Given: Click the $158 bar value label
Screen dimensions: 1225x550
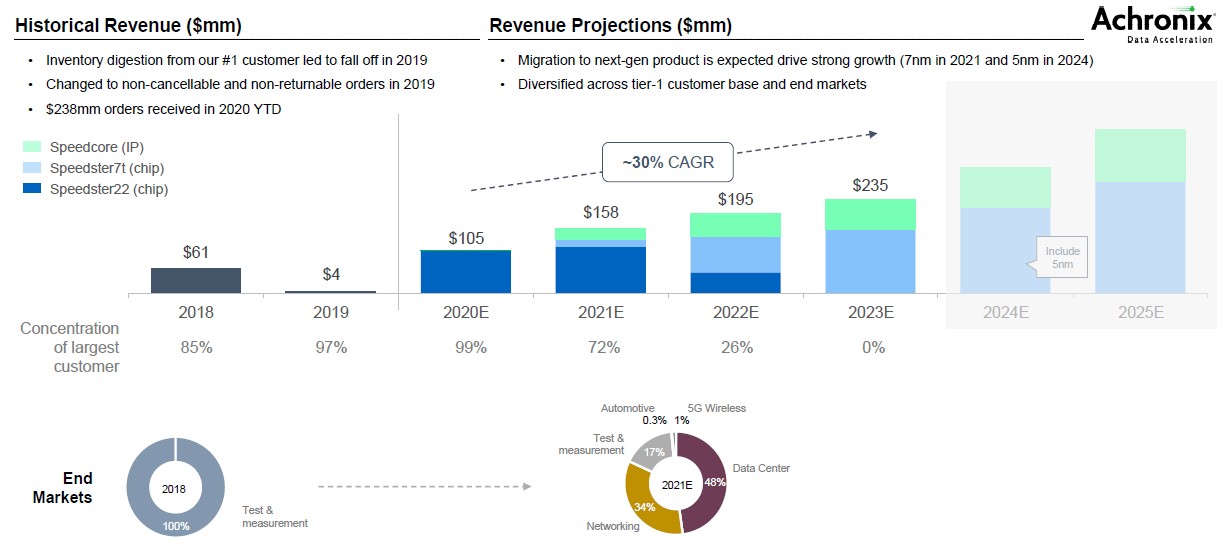Looking at the screenshot, I should pos(601,212).
